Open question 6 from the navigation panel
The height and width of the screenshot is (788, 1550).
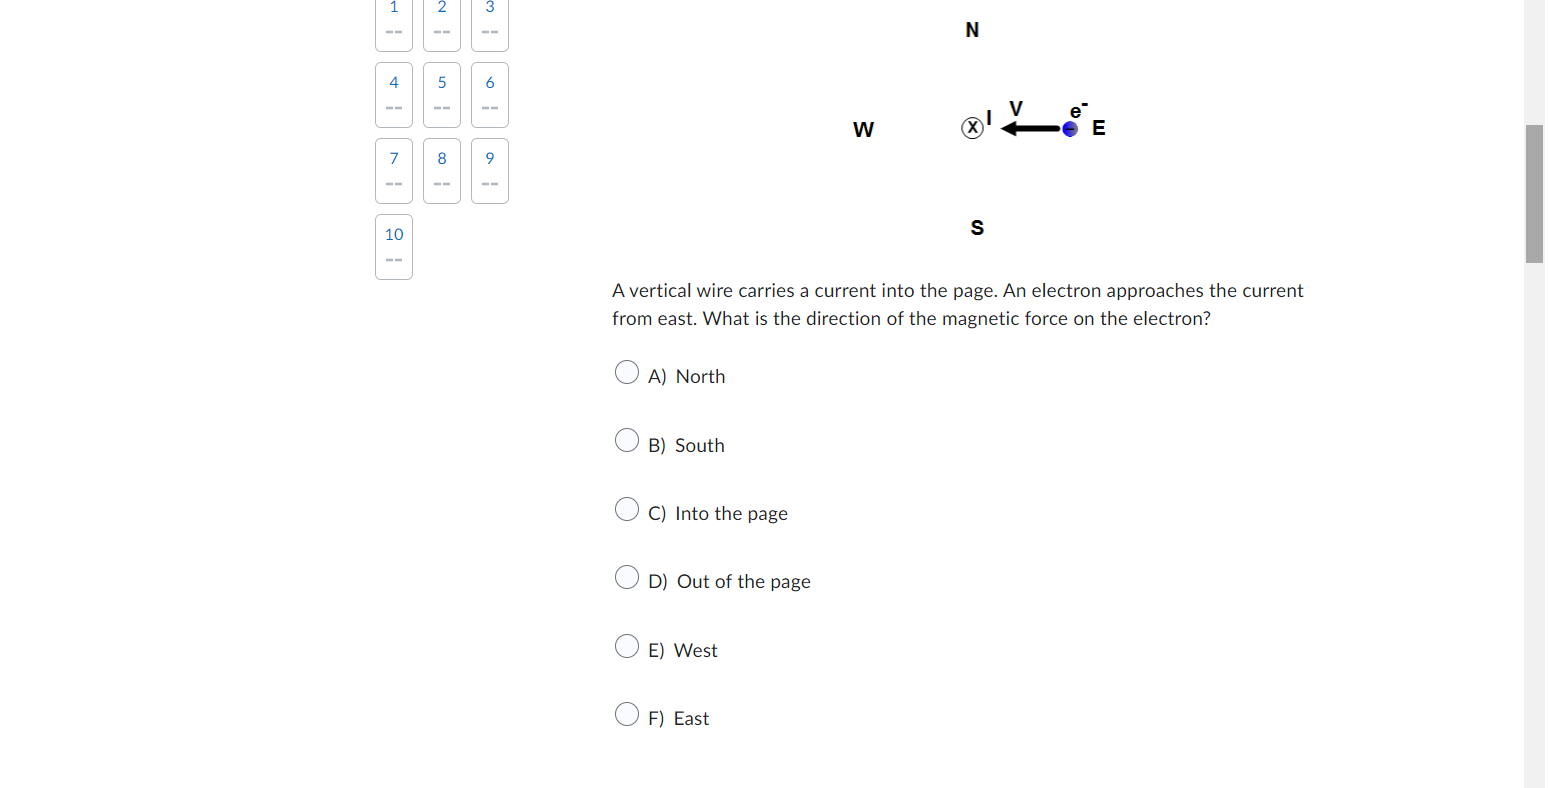489,95
